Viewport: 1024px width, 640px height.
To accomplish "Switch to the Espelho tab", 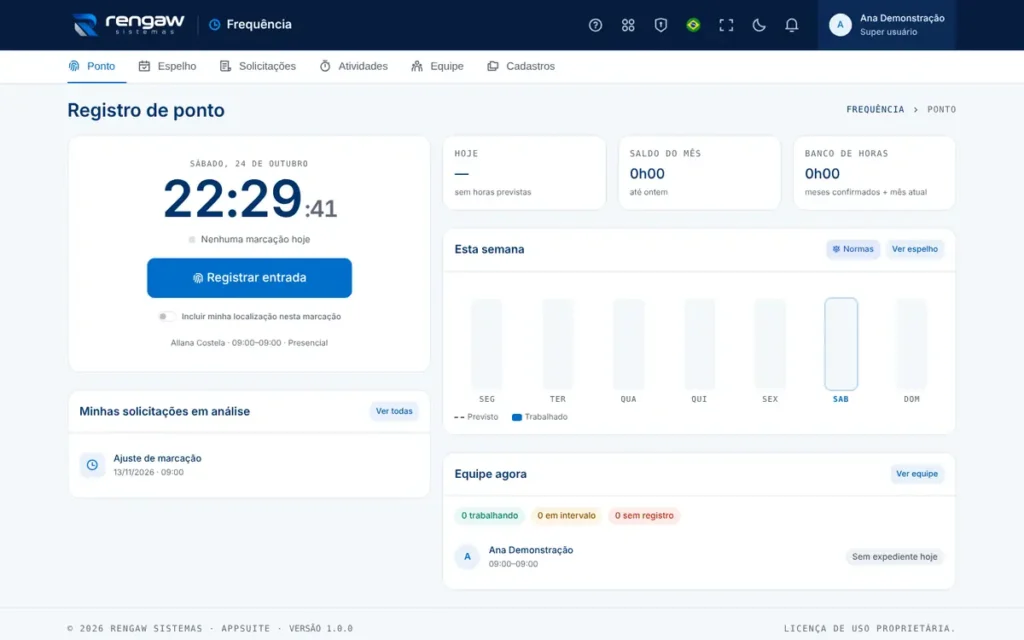I will pyautogui.click(x=167, y=66).
